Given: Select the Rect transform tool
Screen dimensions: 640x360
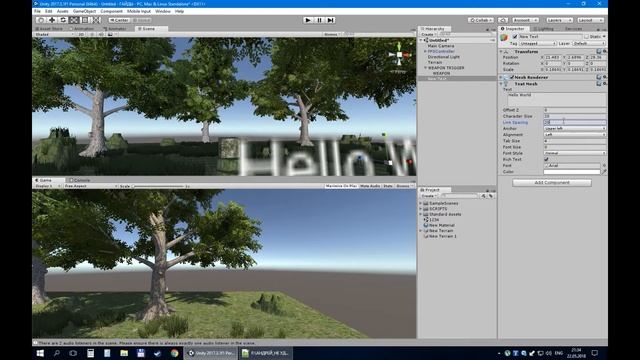Looking at the screenshot, I should click(85, 20).
